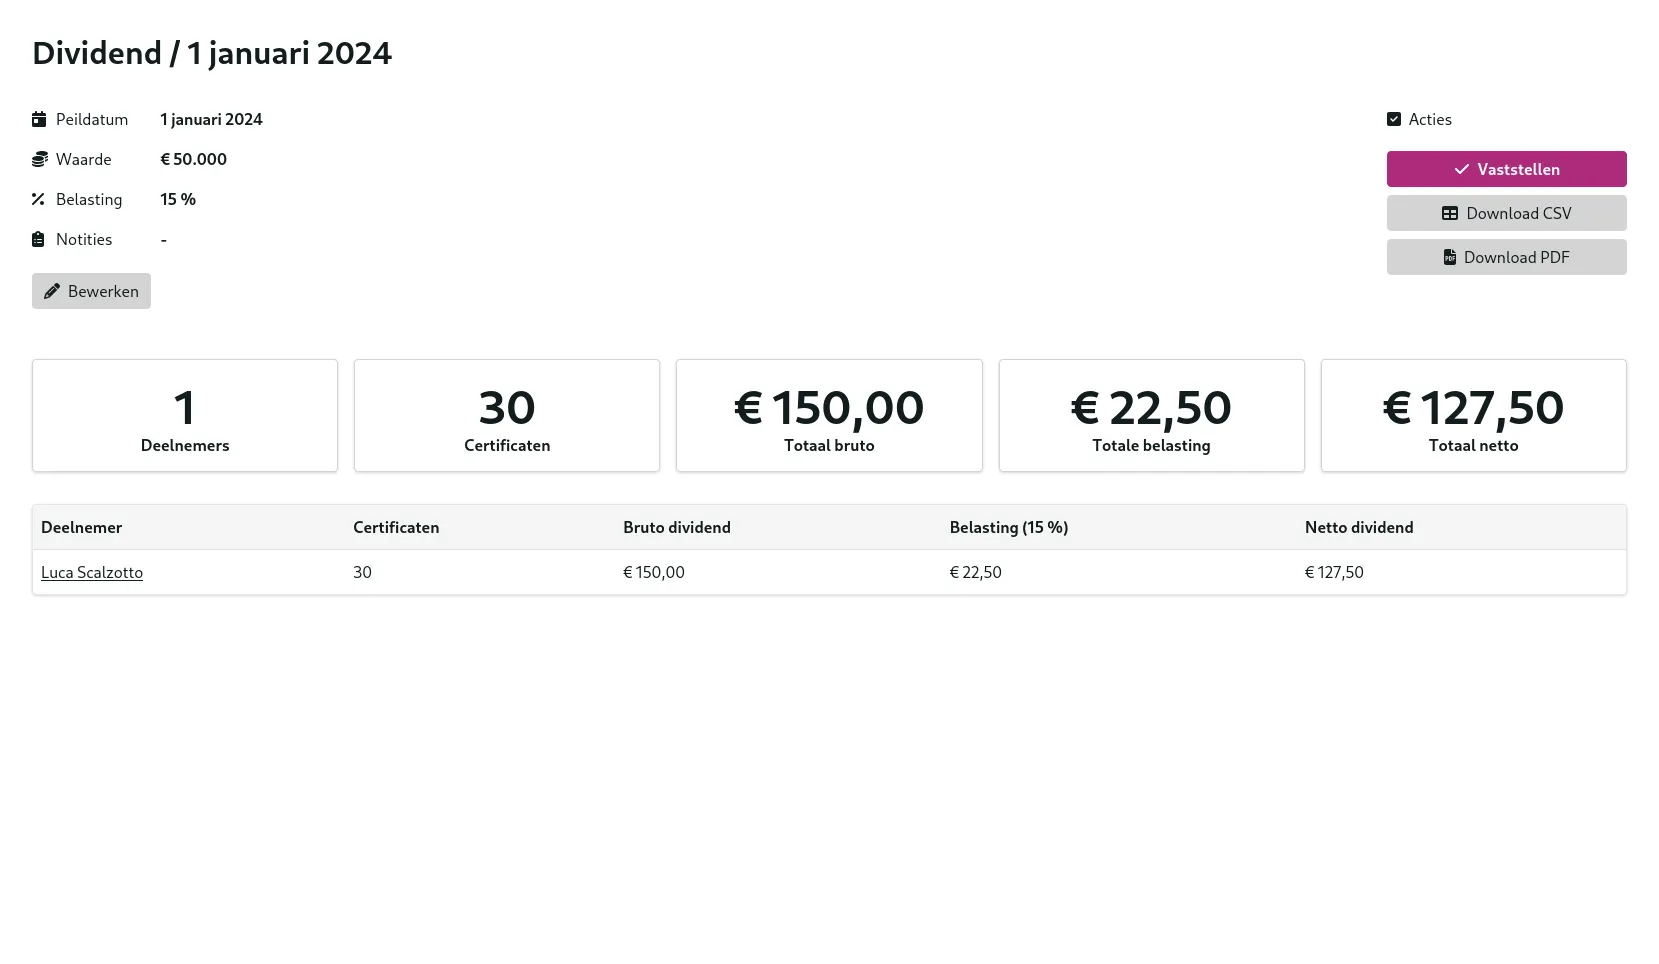This screenshot has width=1659, height=964.
Task: Select the Totaal netto summary card
Action: click(x=1473, y=415)
